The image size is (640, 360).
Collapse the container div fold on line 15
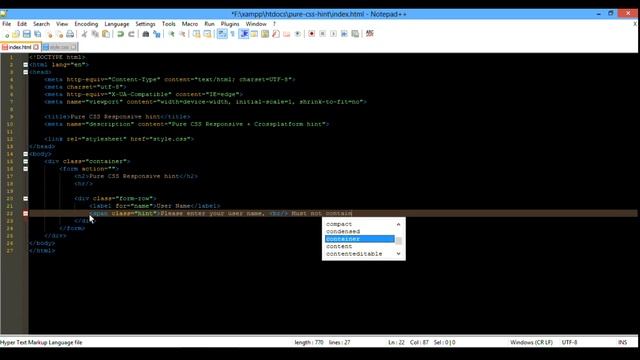pos(25,161)
